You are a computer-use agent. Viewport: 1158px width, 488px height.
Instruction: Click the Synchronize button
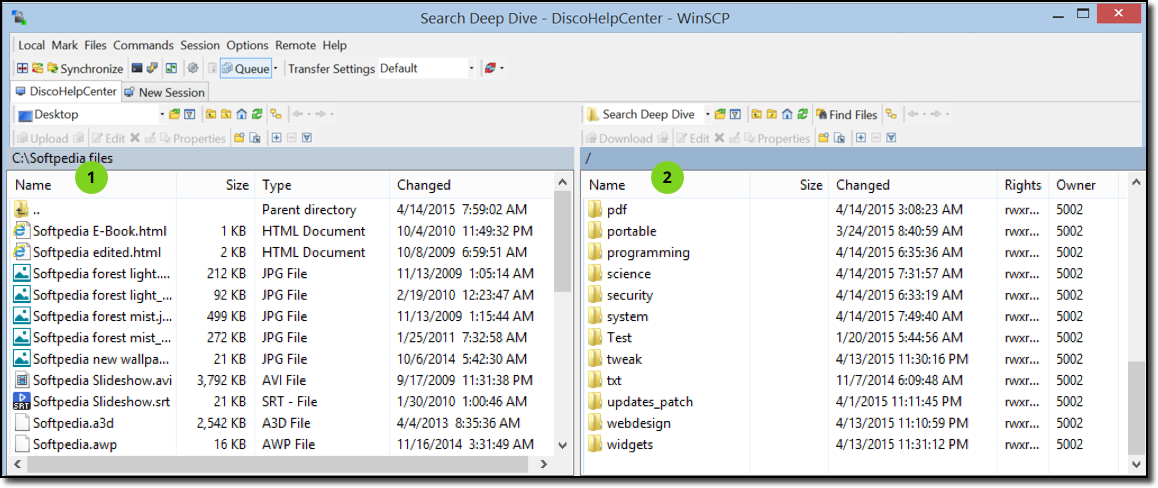(85, 68)
